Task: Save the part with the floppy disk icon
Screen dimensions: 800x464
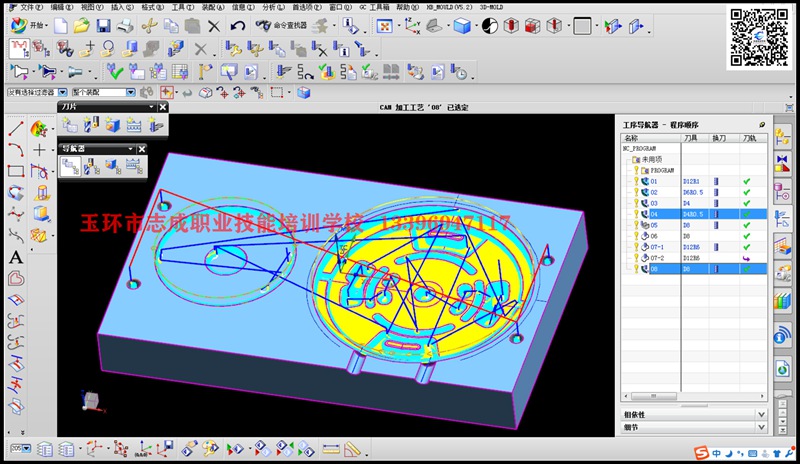Action: coord(104,26)
